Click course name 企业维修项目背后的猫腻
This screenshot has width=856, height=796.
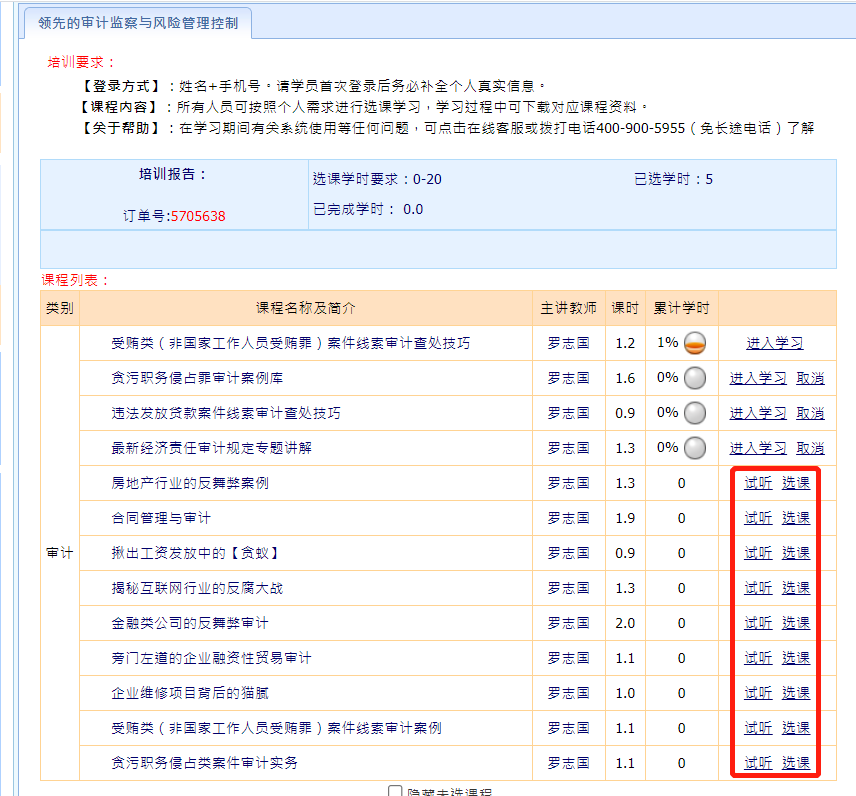190,693
